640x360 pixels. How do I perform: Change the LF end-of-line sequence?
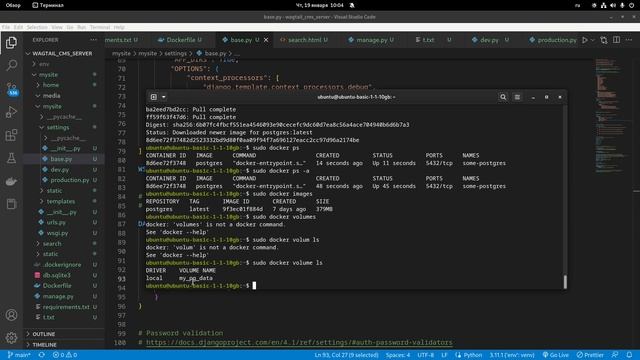point(444,355)
